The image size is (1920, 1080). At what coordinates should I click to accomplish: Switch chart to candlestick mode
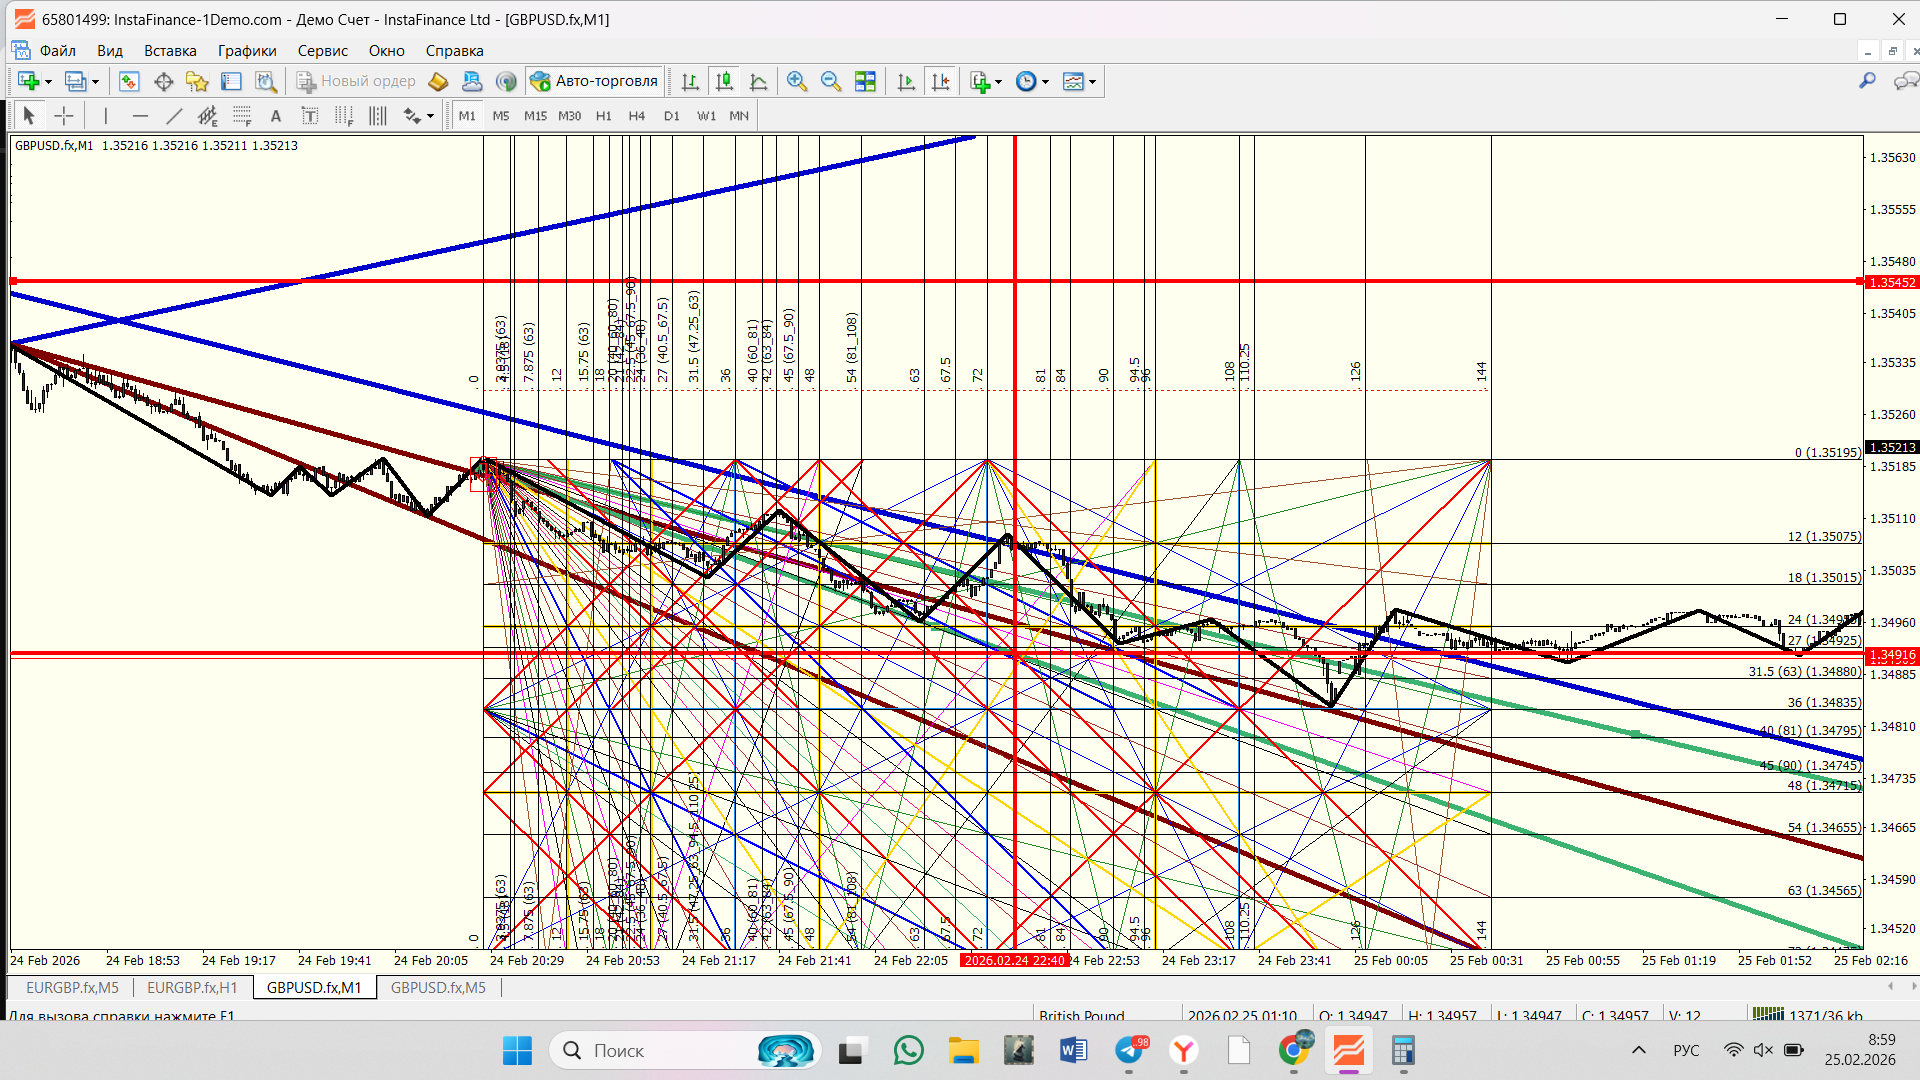pos(724,82)
